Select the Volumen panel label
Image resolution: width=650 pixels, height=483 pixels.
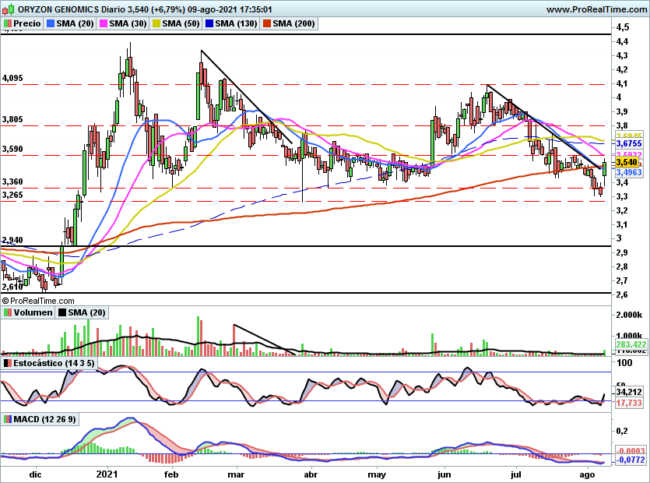tap(33, 313)
